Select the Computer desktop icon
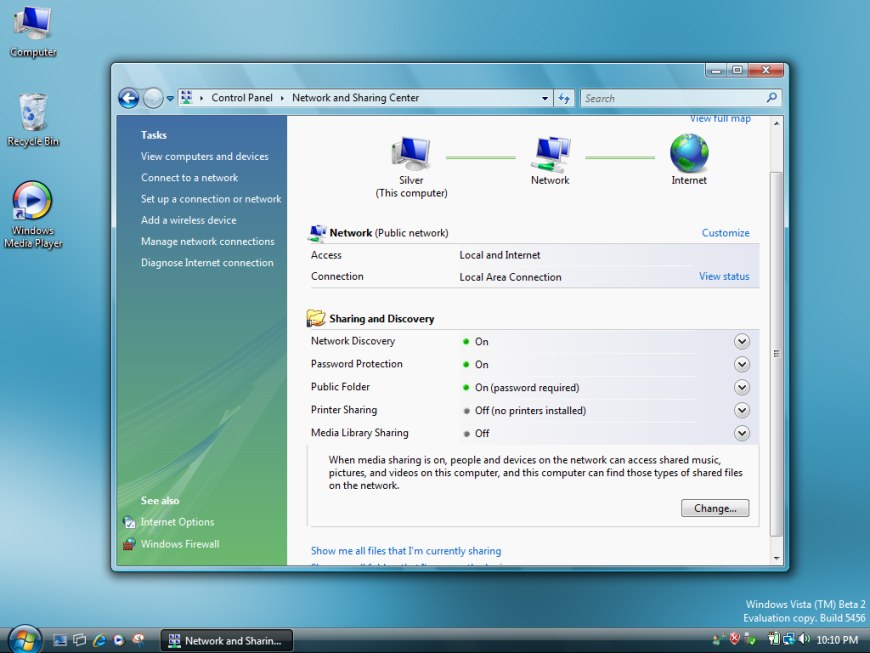 click(x=33, y=31)
